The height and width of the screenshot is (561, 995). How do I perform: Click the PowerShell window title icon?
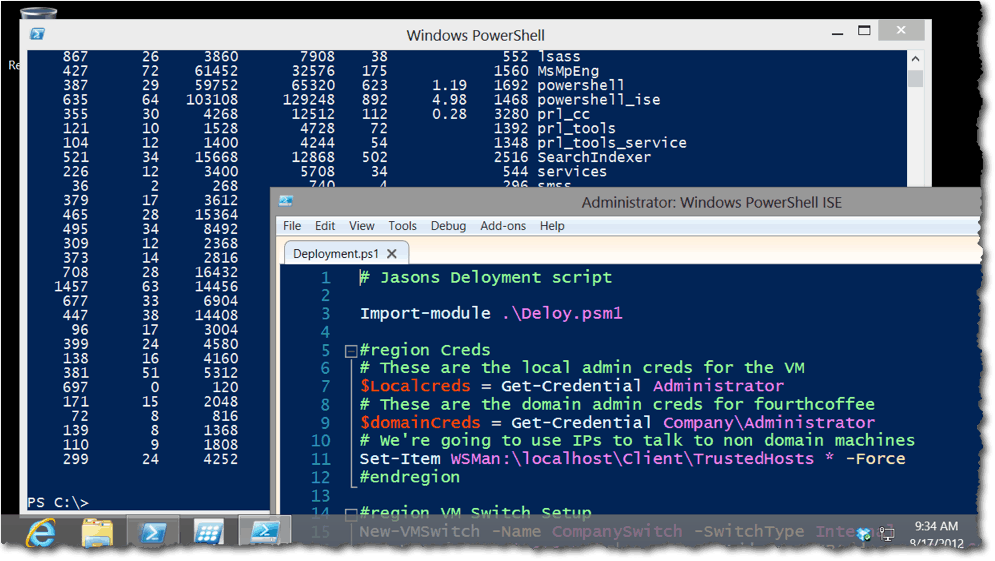[x=37, y=34]
